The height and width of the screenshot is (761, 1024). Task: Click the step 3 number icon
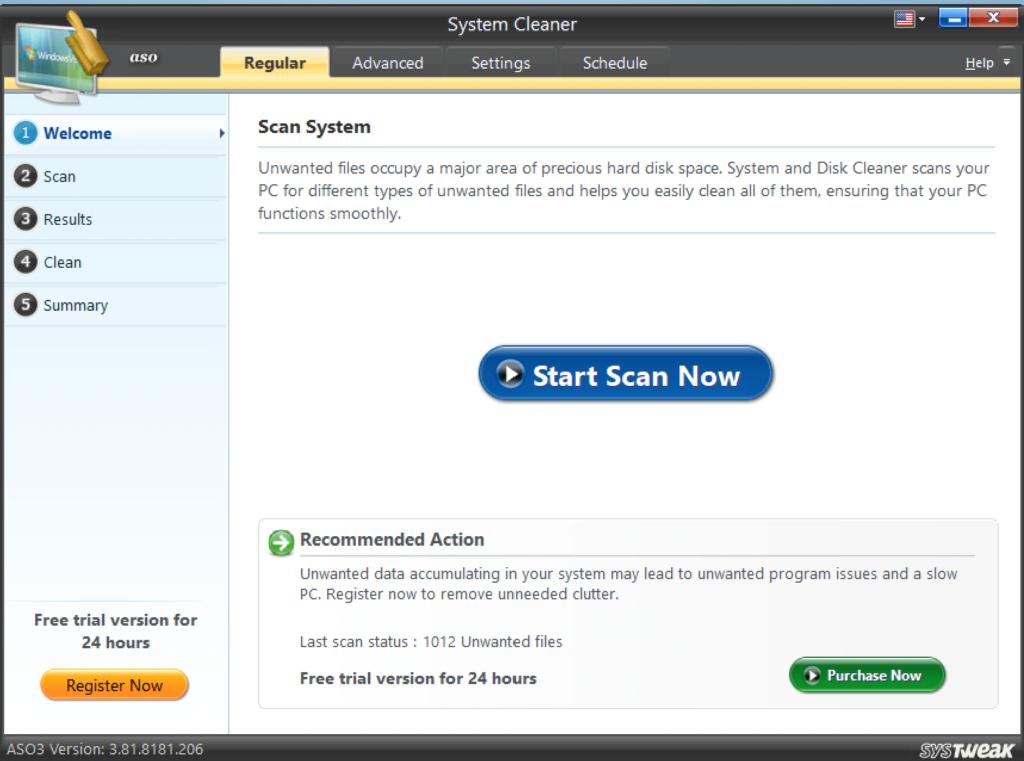[25, 219]
